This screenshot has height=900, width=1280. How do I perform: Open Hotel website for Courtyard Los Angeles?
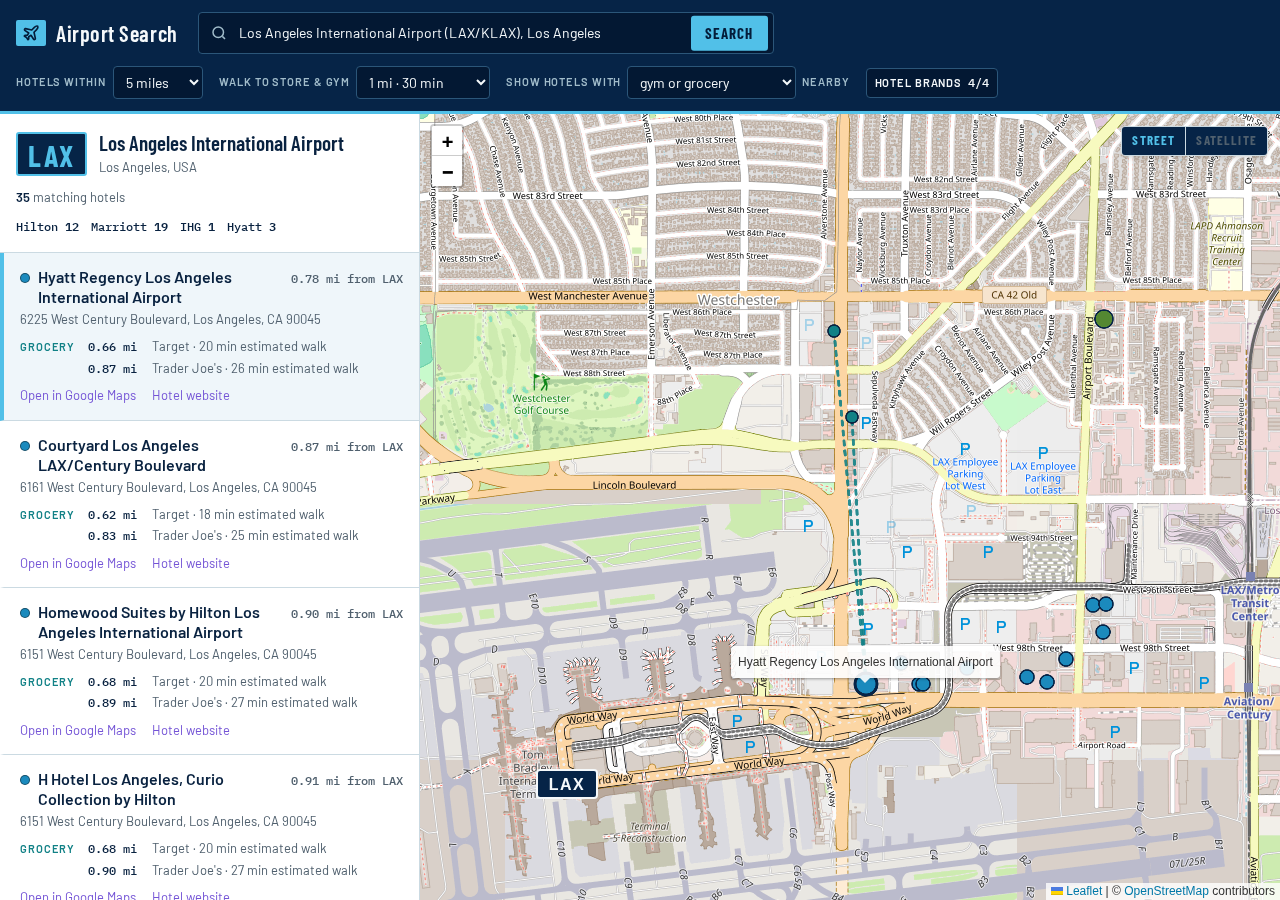pos(191,563)
